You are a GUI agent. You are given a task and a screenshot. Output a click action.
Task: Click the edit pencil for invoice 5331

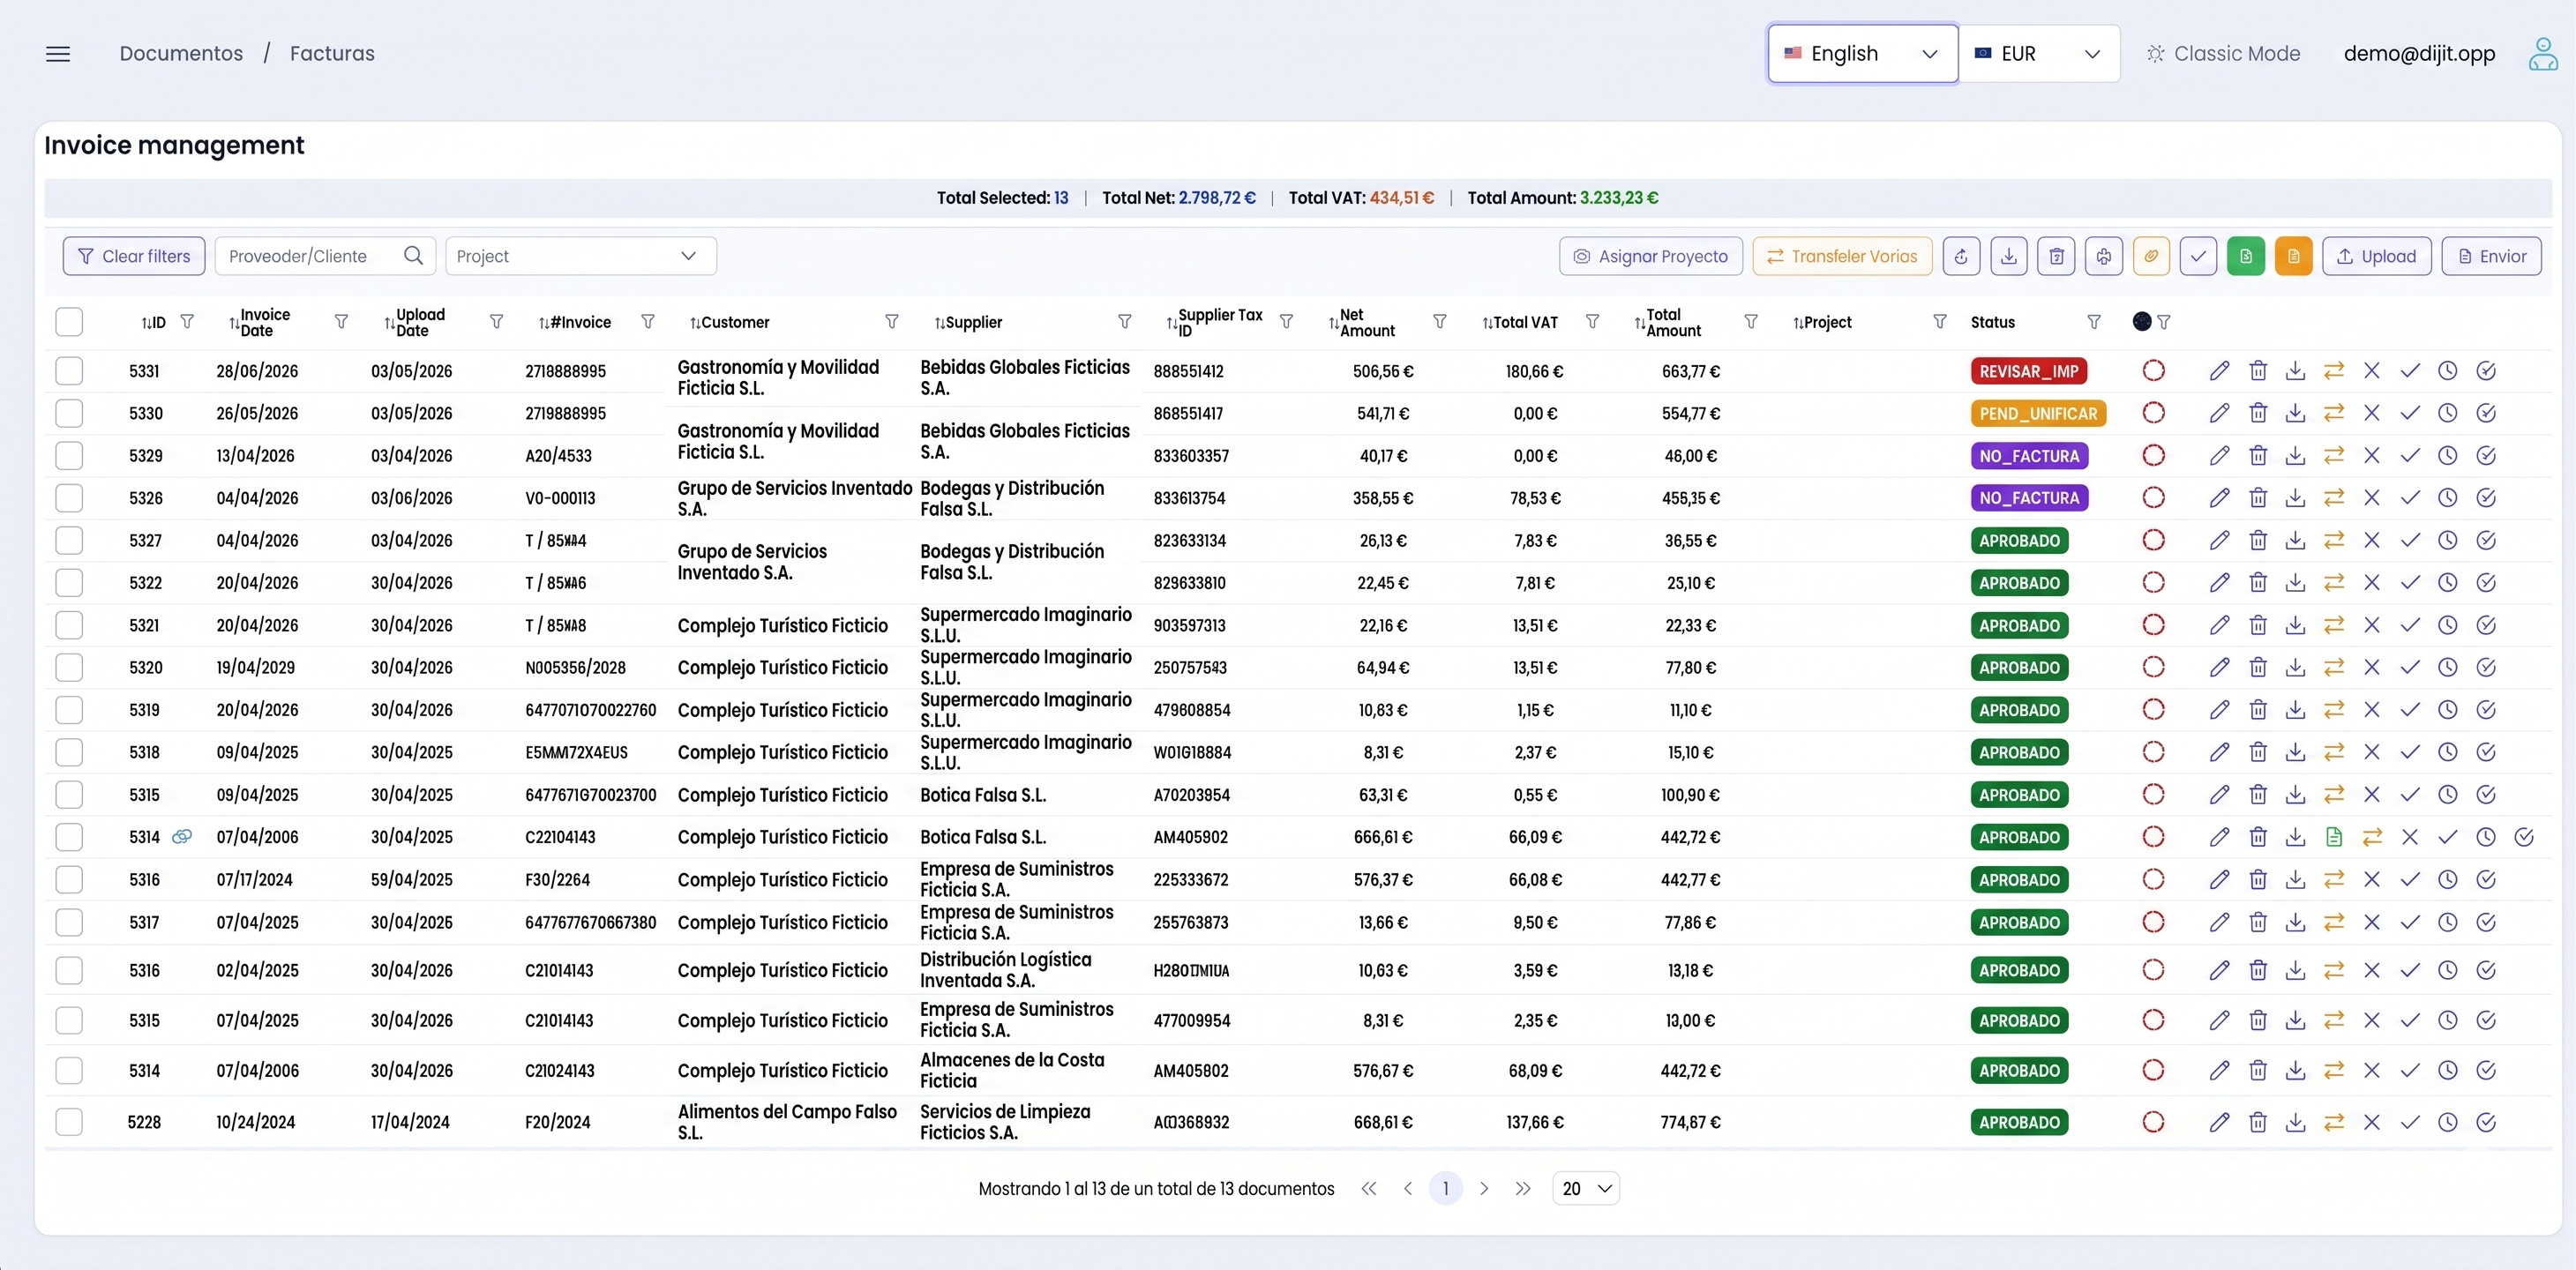click(x=2219, y=371)
